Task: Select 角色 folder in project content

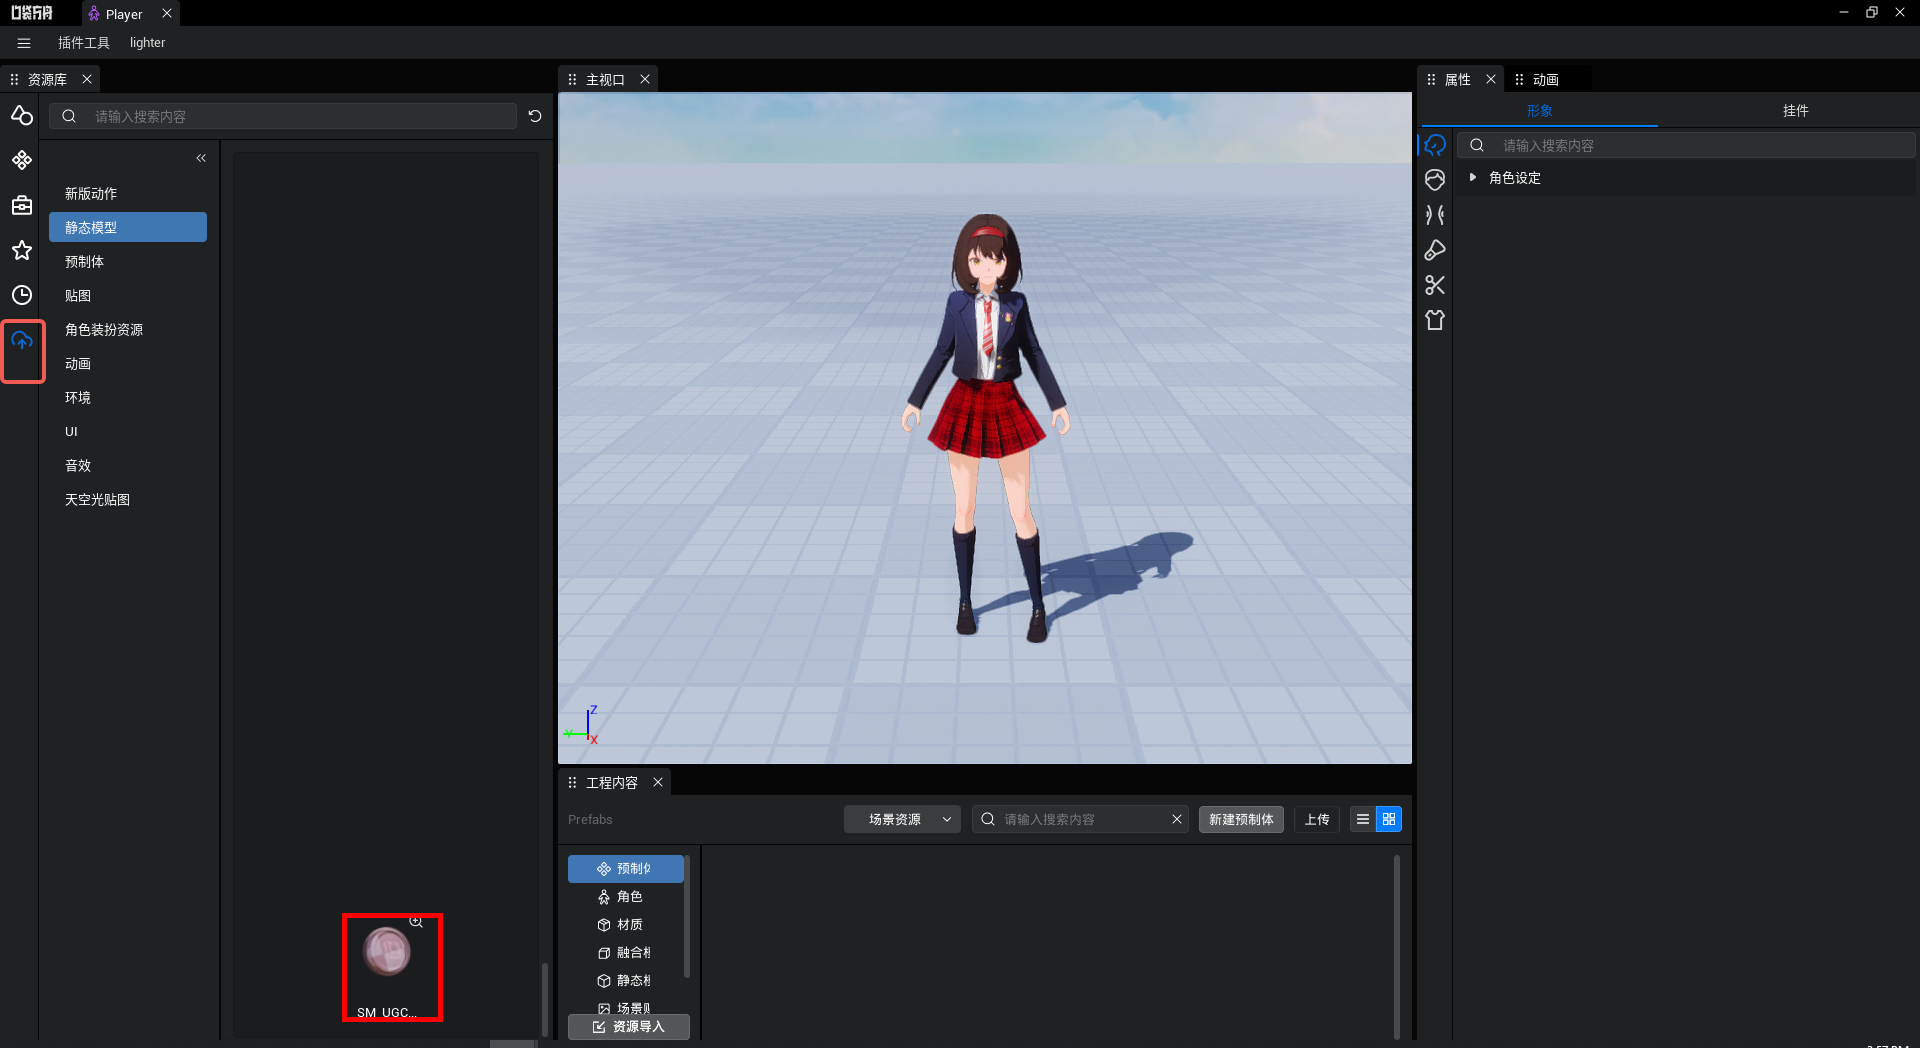Action: 626,896
